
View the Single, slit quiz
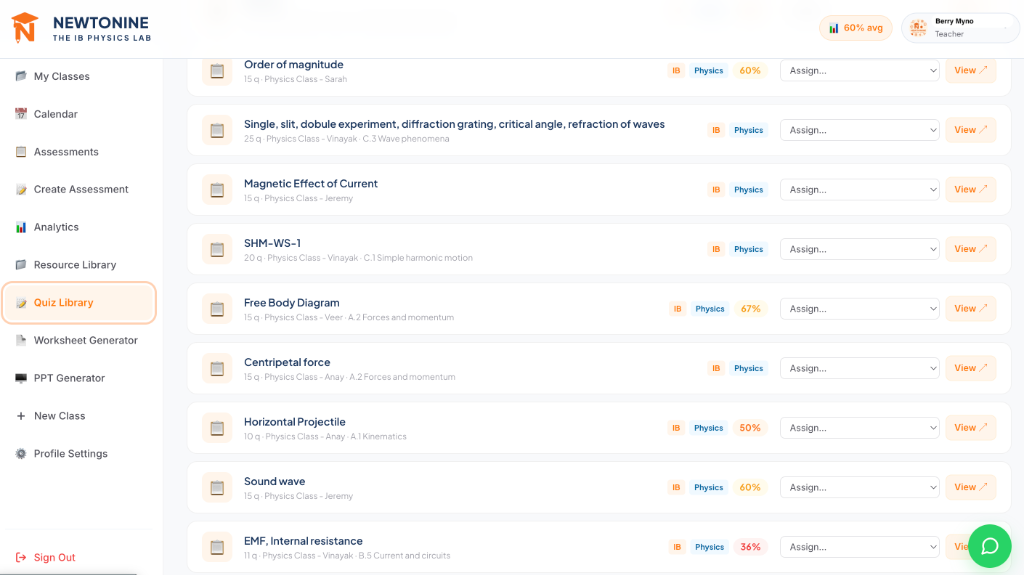click(970, 130)
